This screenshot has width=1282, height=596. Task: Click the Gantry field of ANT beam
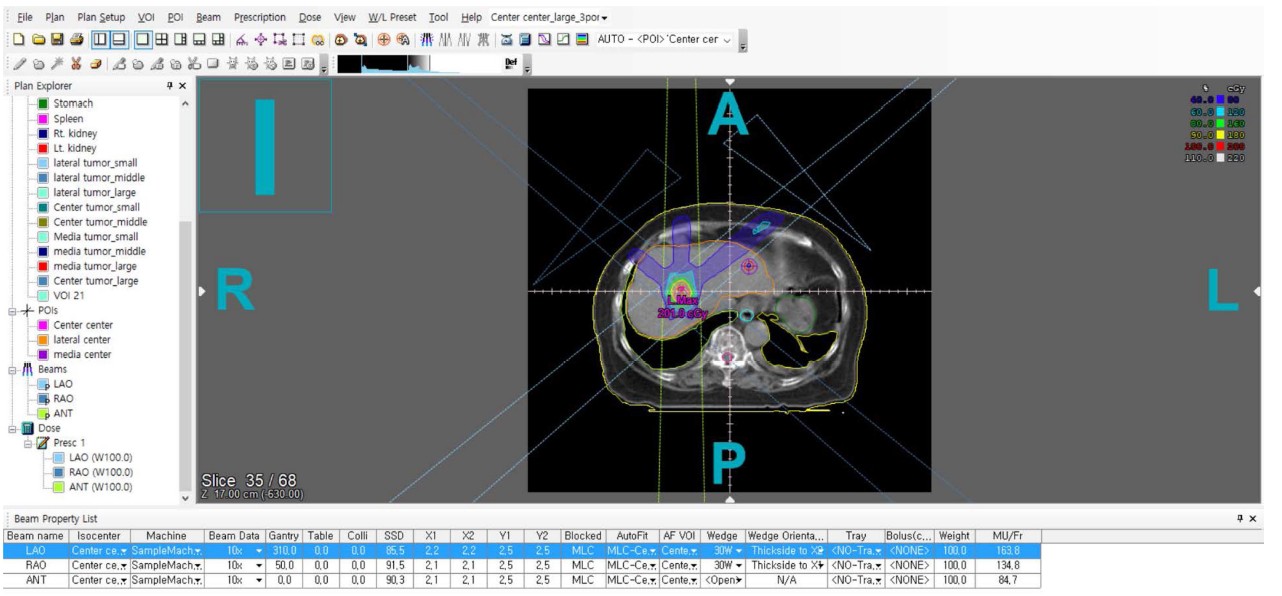tap(283, 580)
